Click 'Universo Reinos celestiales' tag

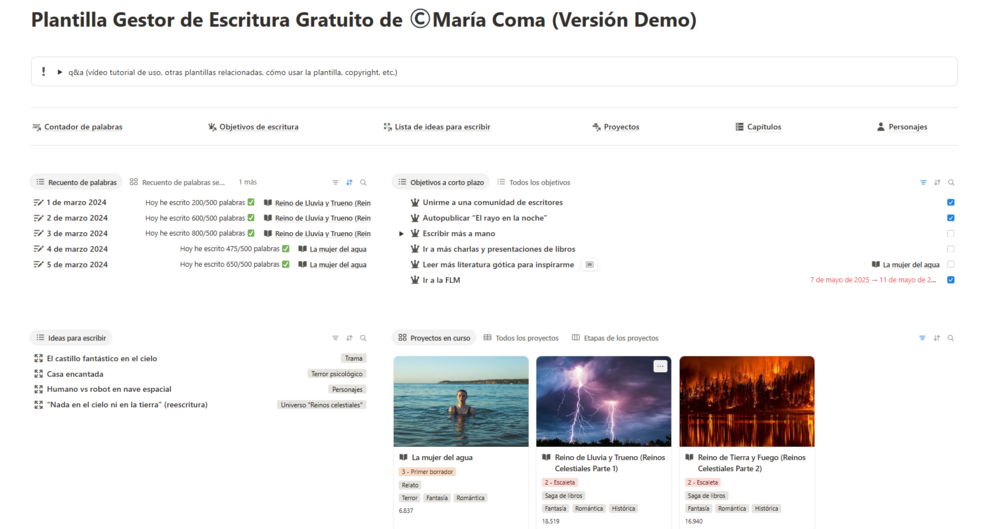click(322, 405)
